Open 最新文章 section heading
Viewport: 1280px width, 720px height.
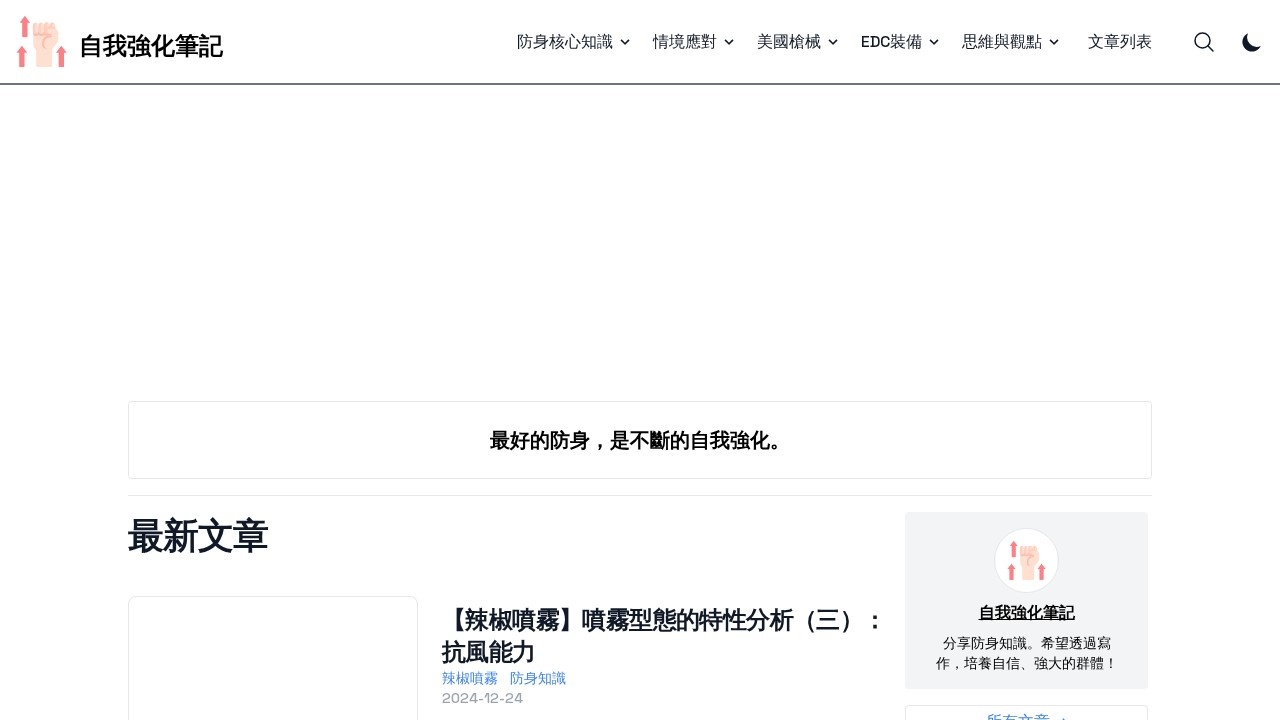tap(197, 537)
